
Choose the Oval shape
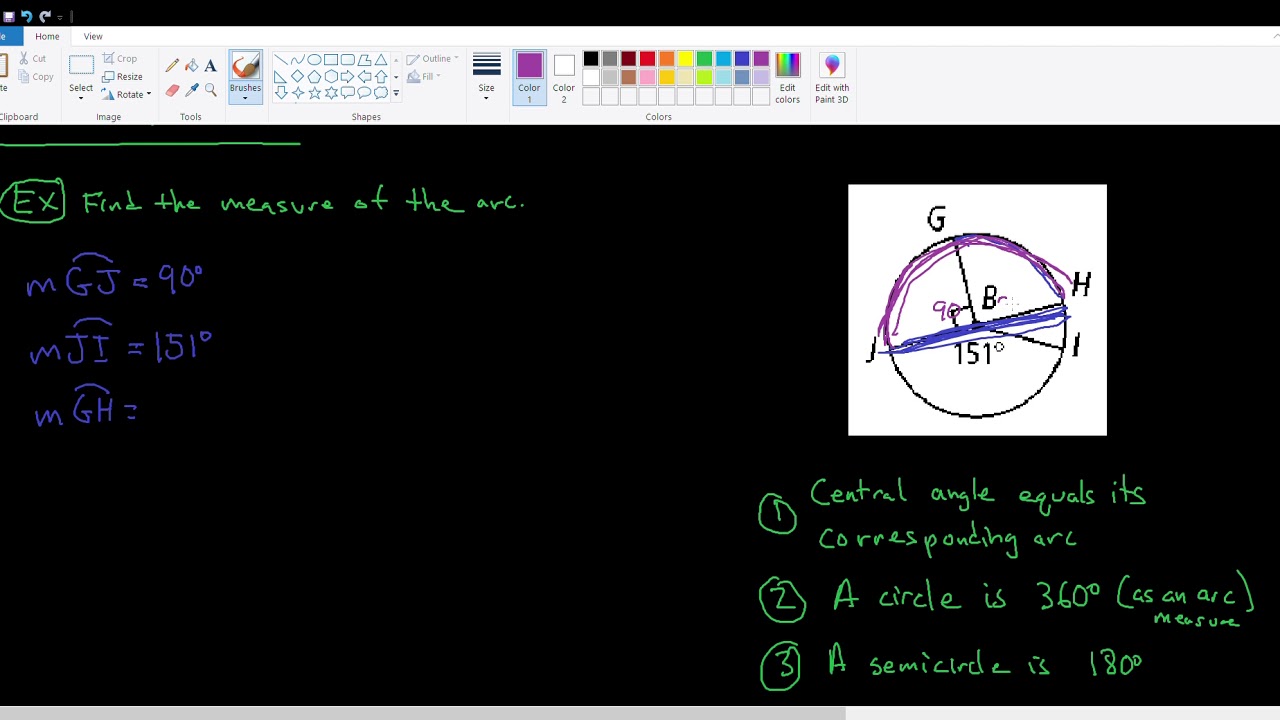314,60
